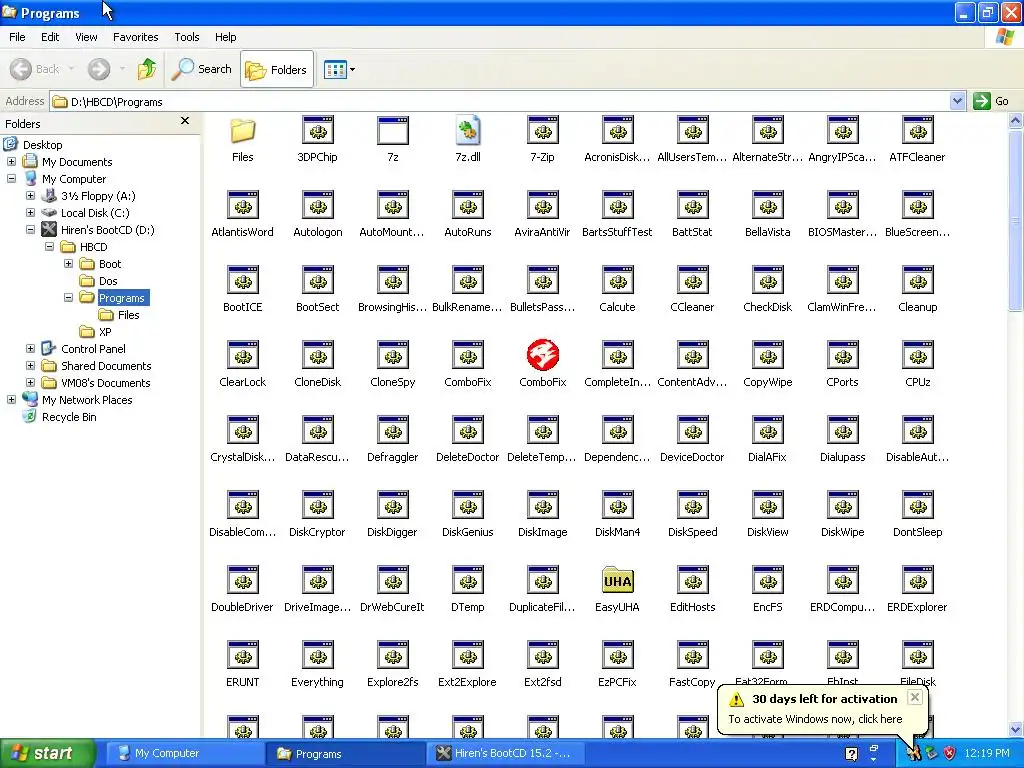Select the Dos folder in tree
This screenshot has height=768, width=1024.
[x=108, y=281]
